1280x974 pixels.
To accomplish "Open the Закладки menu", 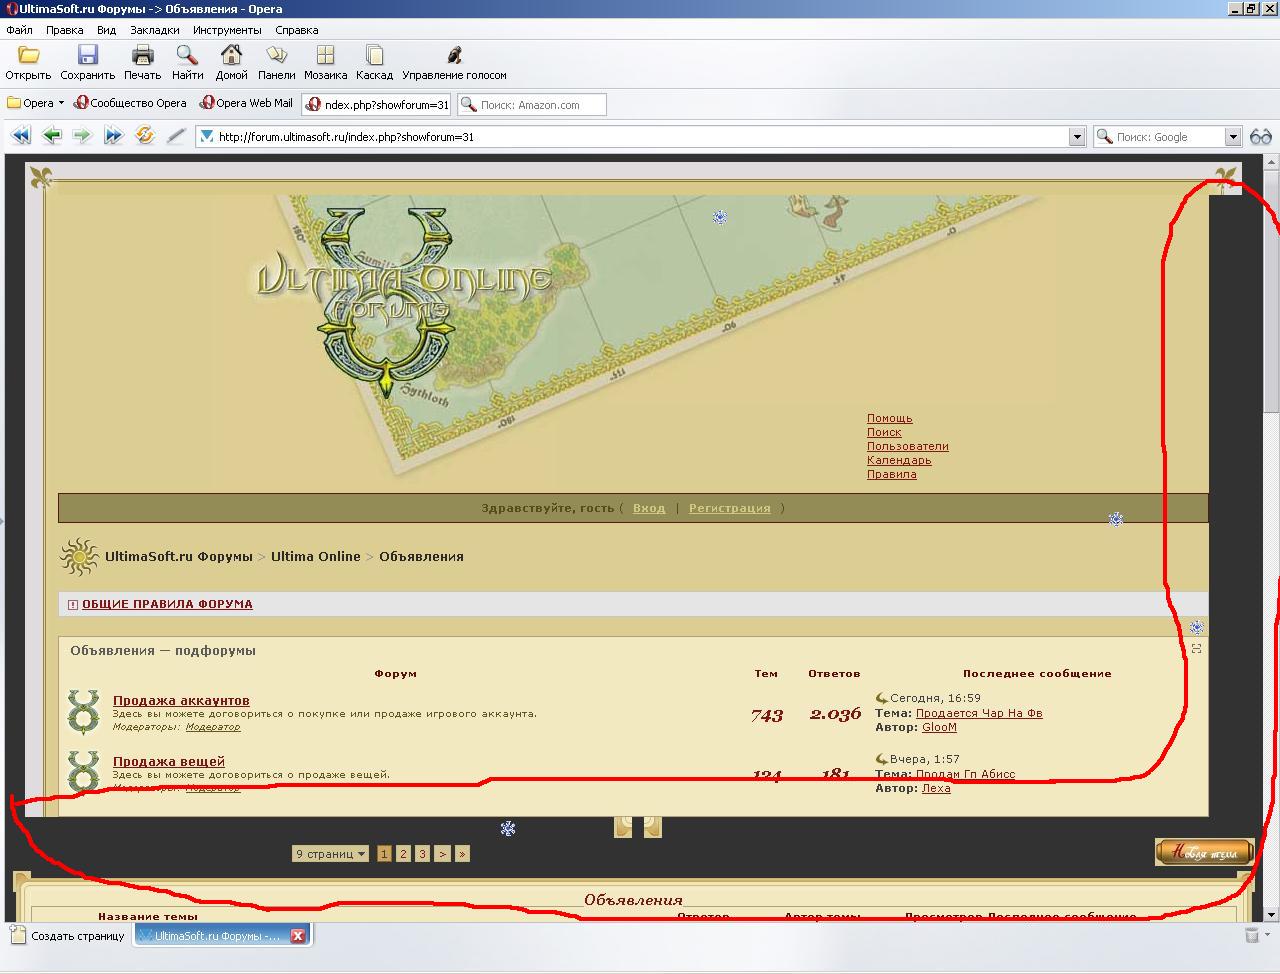I will 155,30.
